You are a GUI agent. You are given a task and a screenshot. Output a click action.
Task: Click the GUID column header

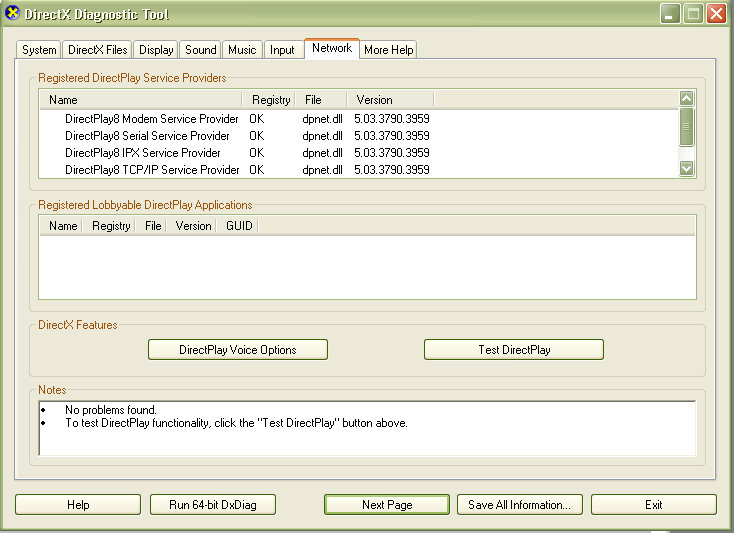click(238, 226)
